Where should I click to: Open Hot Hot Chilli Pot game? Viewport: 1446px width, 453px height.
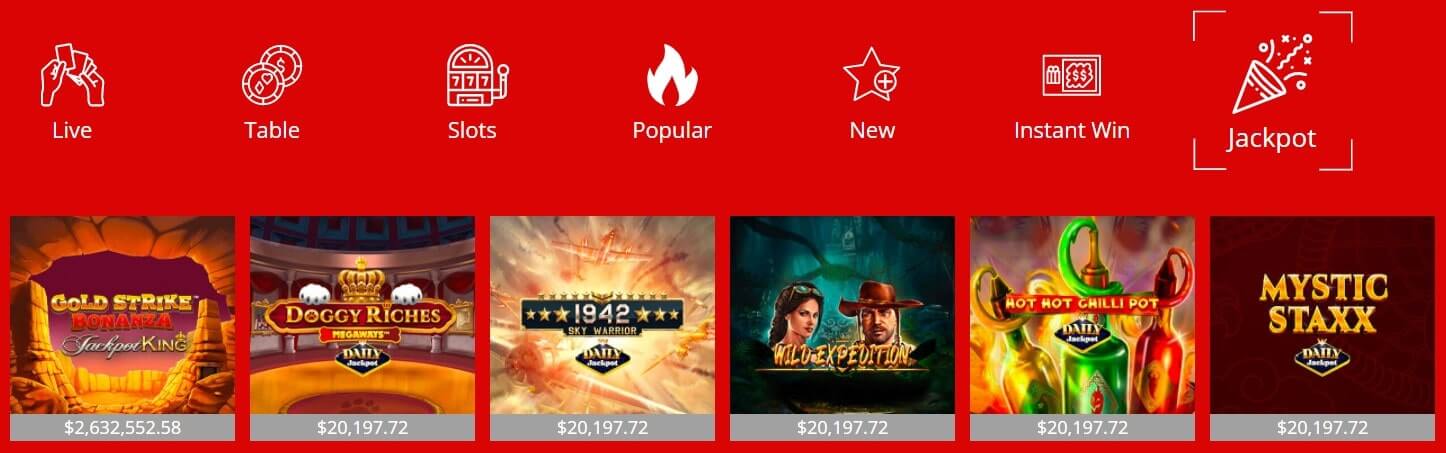(1082, 315)
